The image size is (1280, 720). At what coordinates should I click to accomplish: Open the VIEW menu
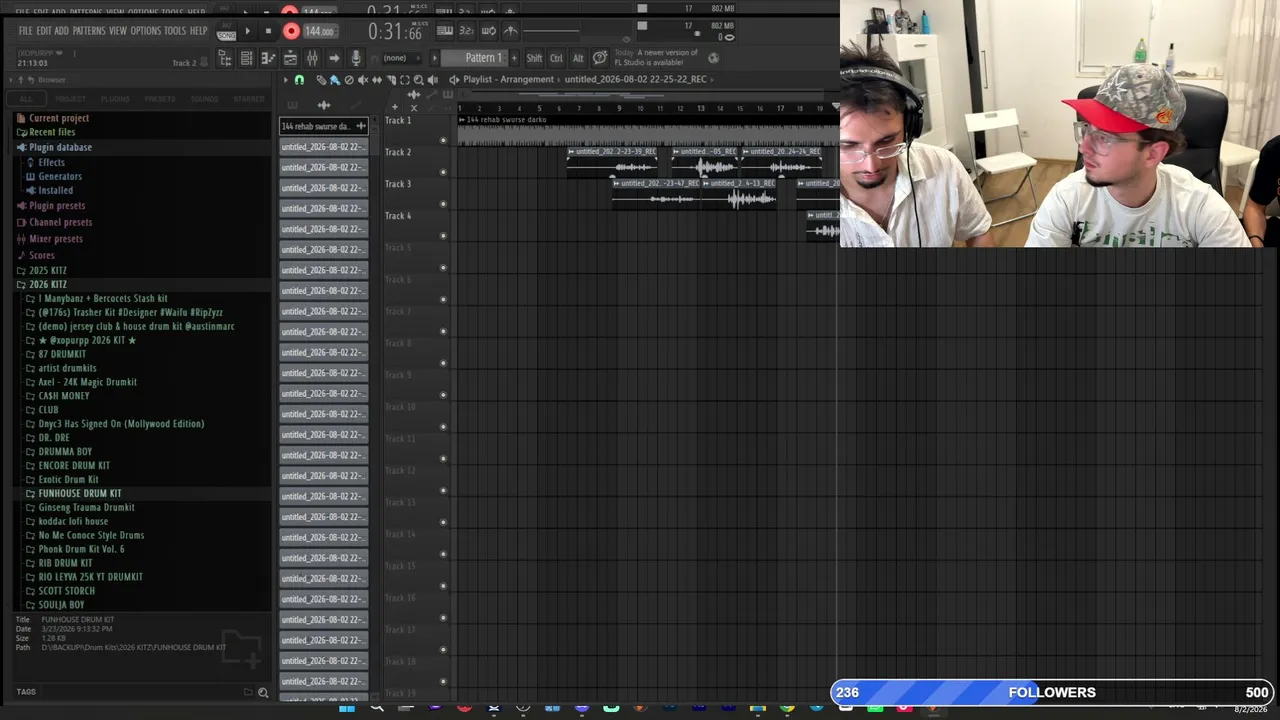pyautogui.click(x=118, y=31)
